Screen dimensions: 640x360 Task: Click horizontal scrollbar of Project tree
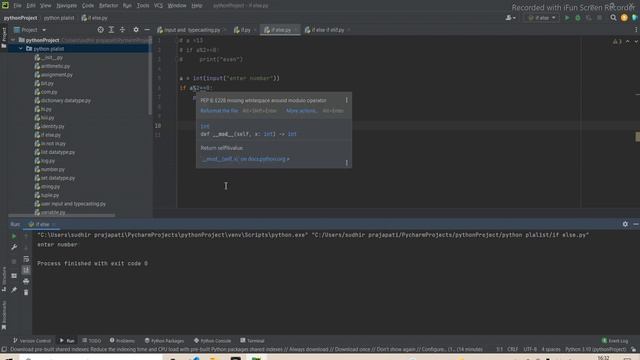[61, 215]
